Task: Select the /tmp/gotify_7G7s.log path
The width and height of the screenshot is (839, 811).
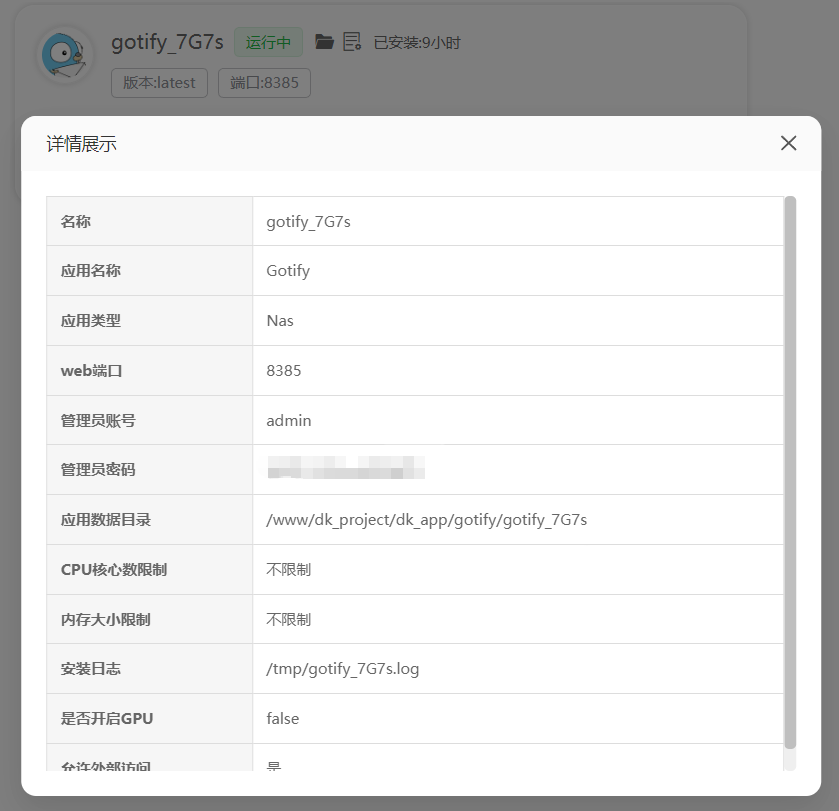Action: tap(342, 669)
